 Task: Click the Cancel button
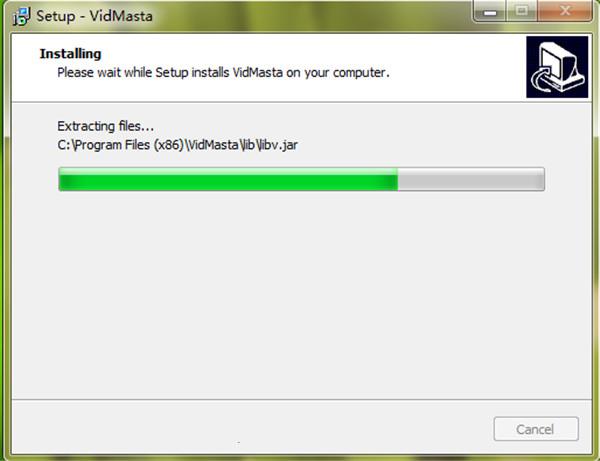point(536,429)
